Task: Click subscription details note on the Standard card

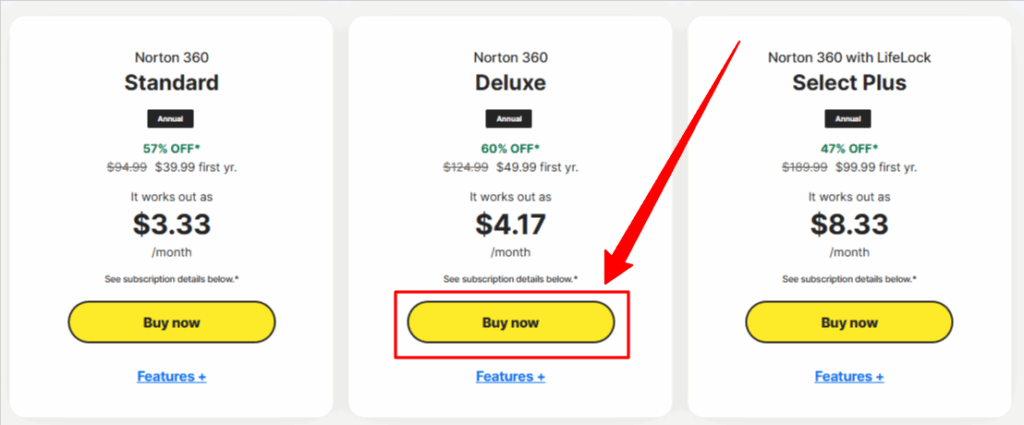Action: pyautogui.click(x=171, y=278)
